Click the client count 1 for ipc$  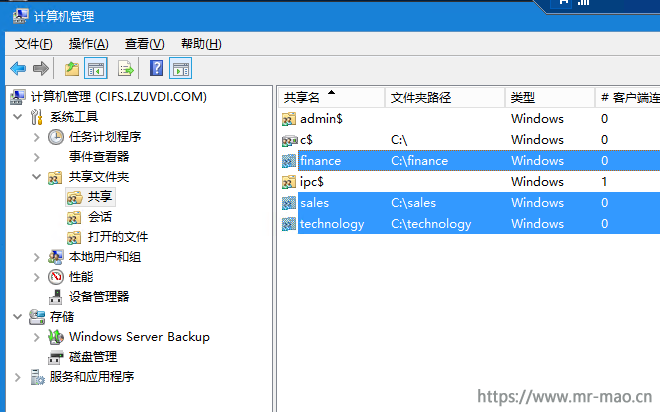(x=604, y=182)
